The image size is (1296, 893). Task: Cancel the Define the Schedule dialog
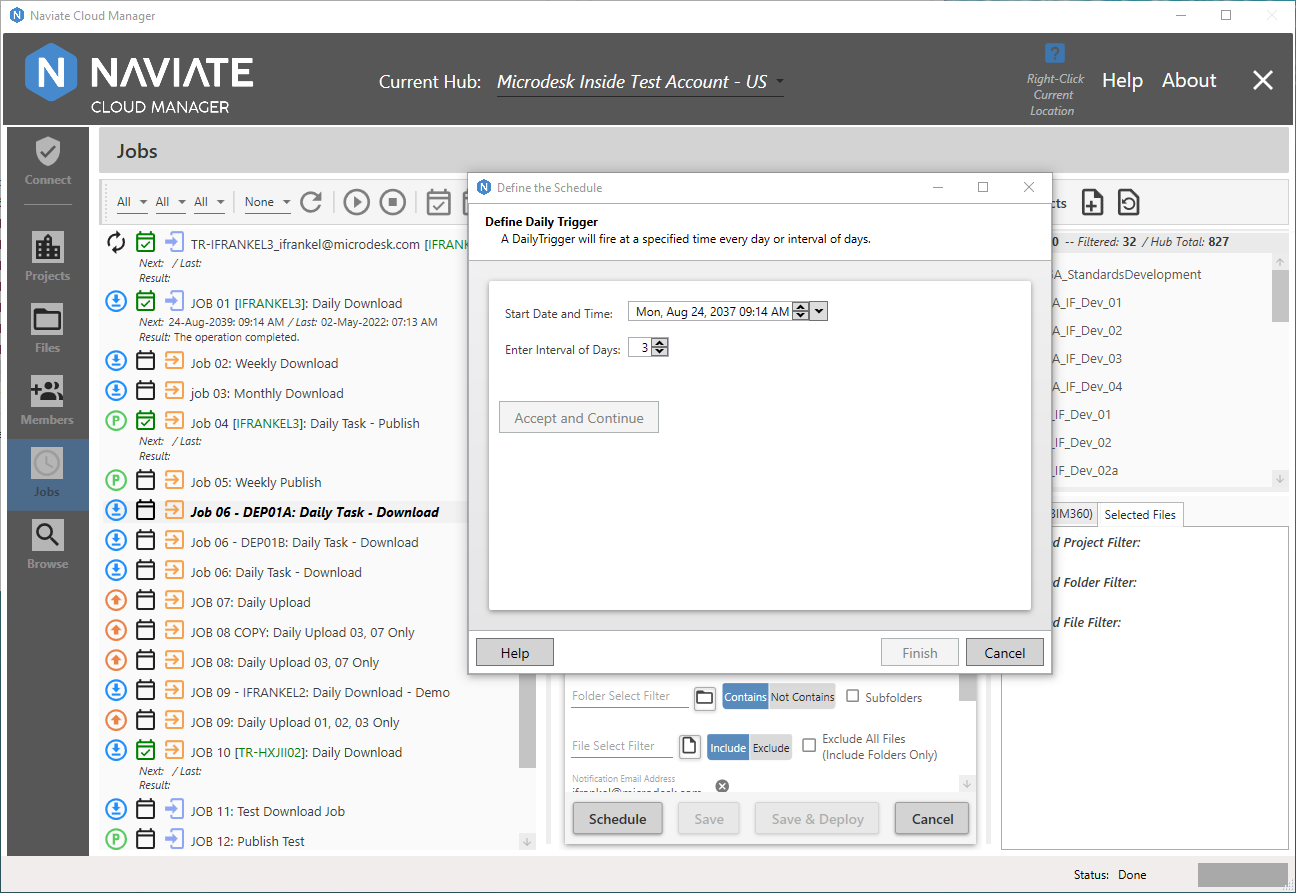click(x=1005, y=653)
